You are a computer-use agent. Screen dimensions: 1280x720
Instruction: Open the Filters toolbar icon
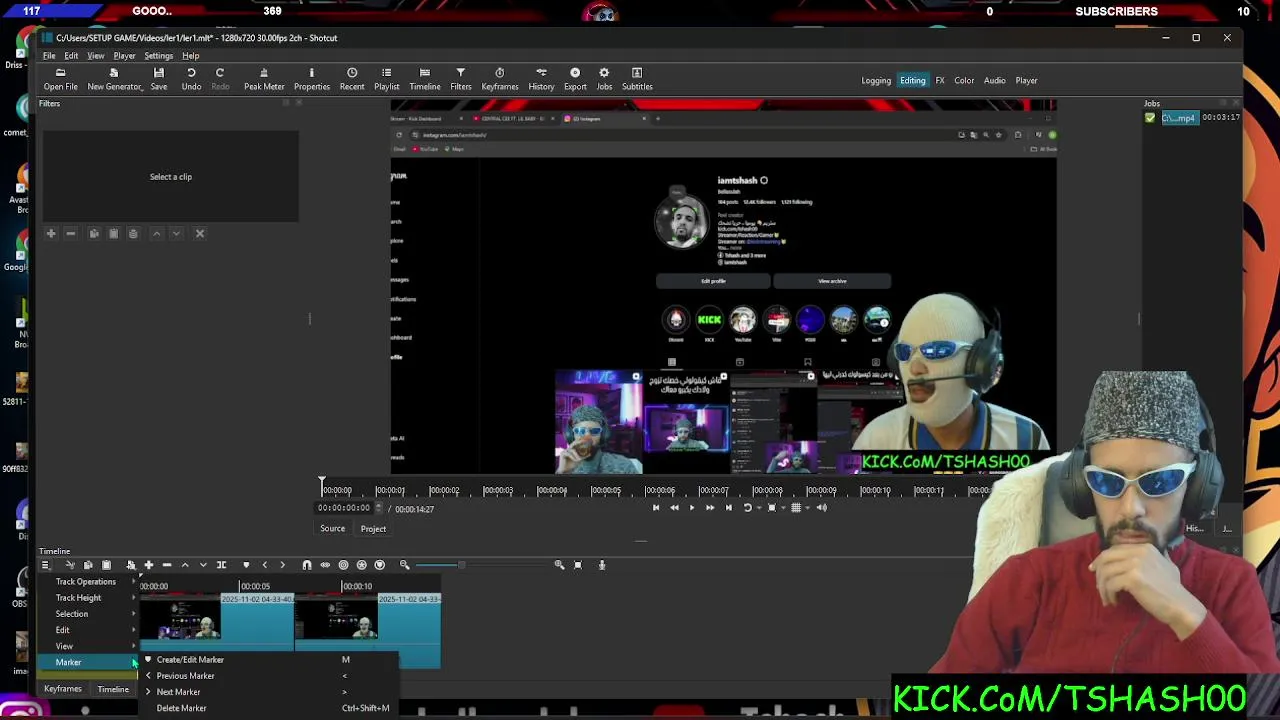click(460, 79)
